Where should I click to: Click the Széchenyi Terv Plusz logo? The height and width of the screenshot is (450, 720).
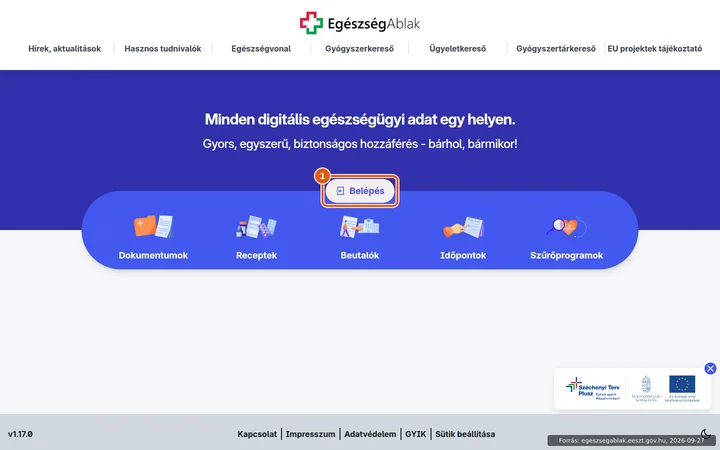[593, 389]
